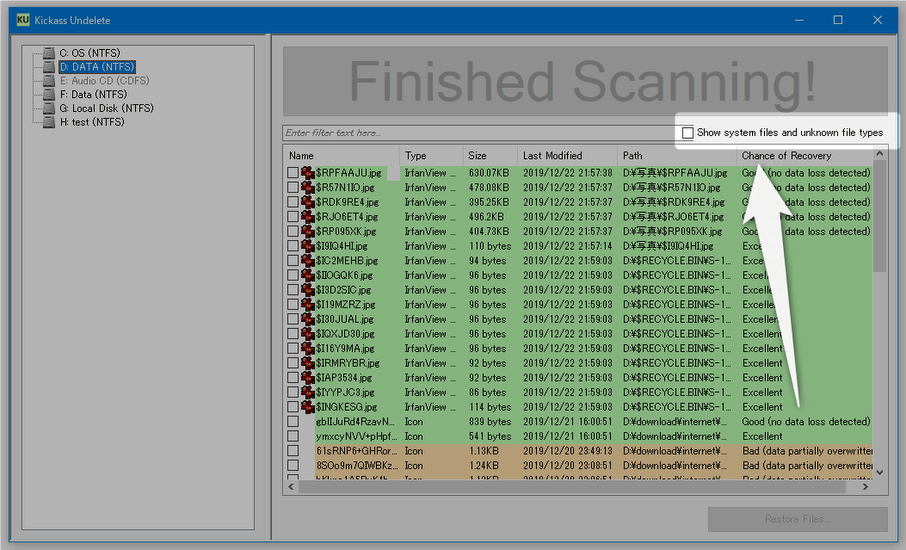This screenshot has height=550, width=906.
Task: Click the Kickass Undelete KU title bar icon
Action: pyautogui.click(x=23, y=20)
